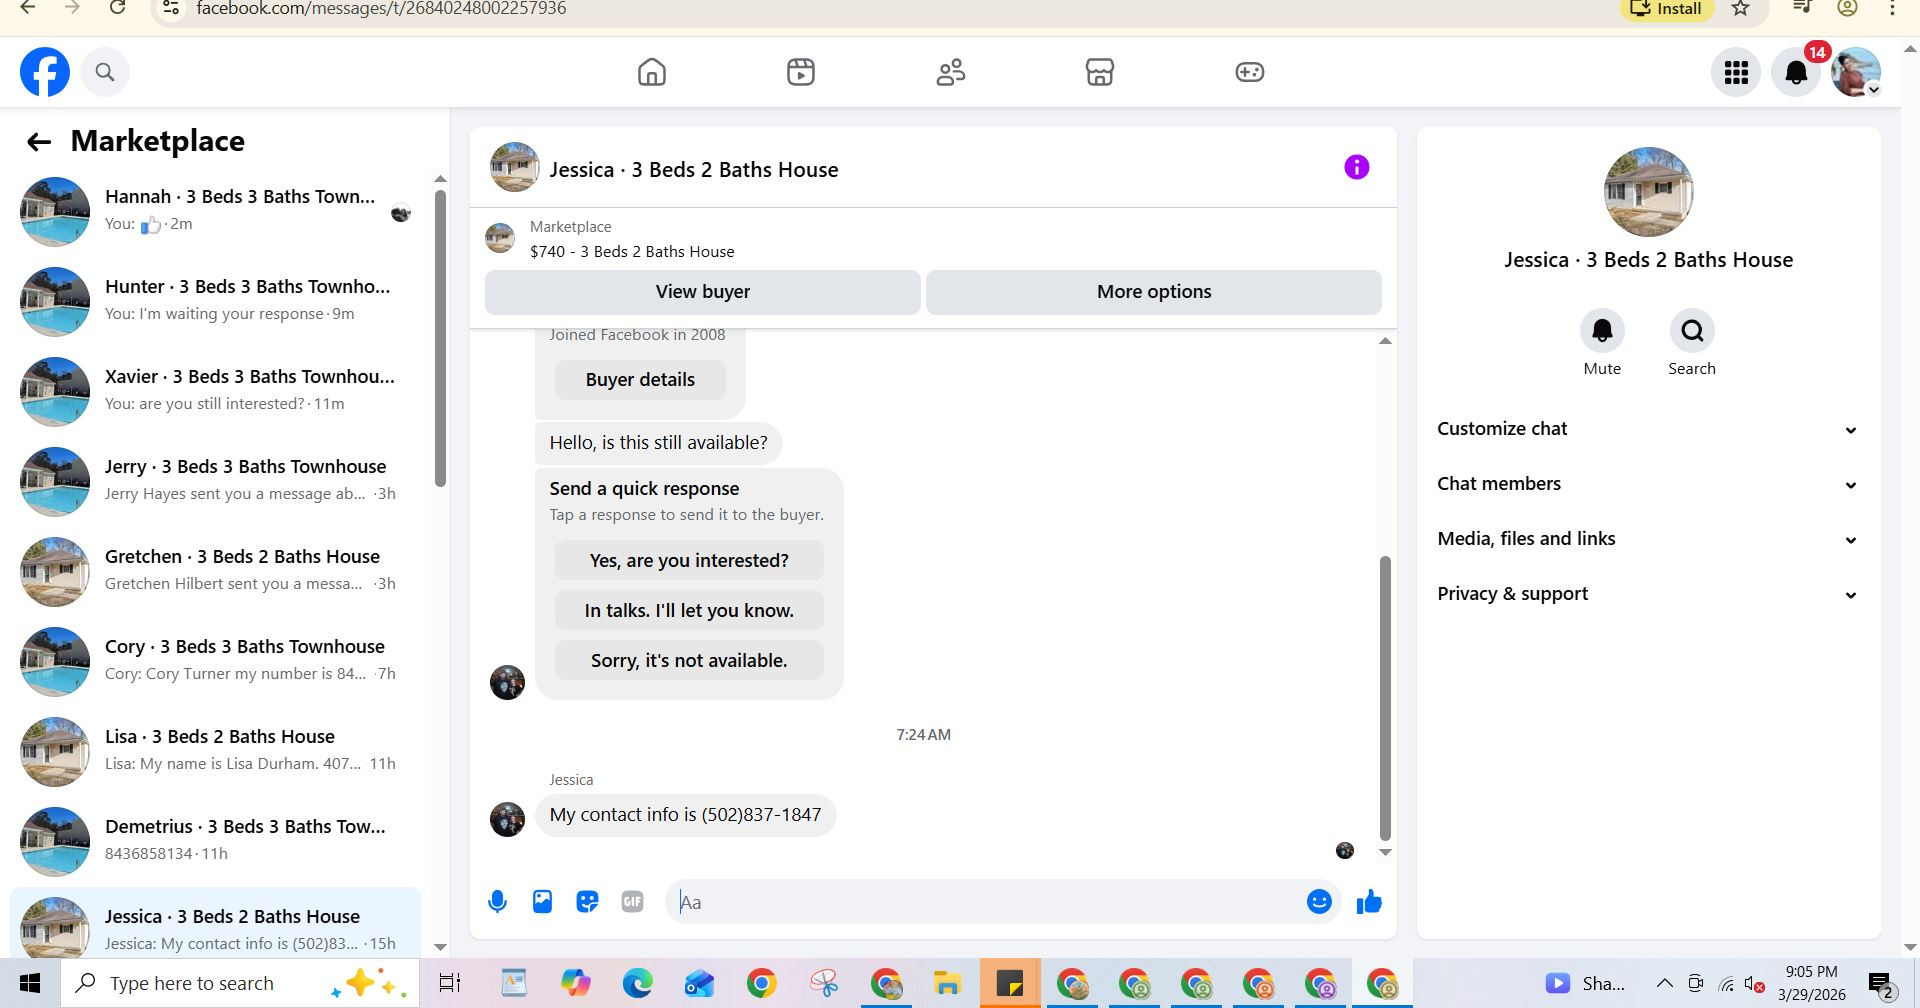
Task: Open the Reels video icon
Action: tap(801, 72)
